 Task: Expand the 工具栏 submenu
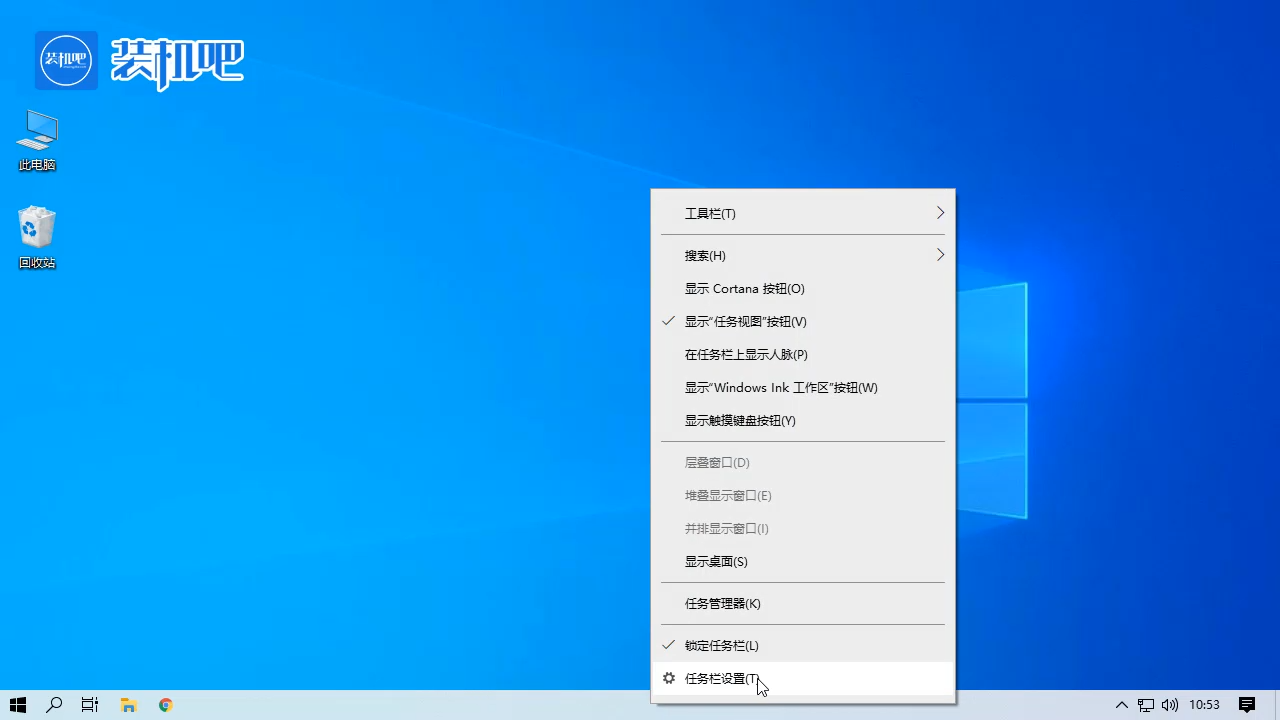coord(710,213)
